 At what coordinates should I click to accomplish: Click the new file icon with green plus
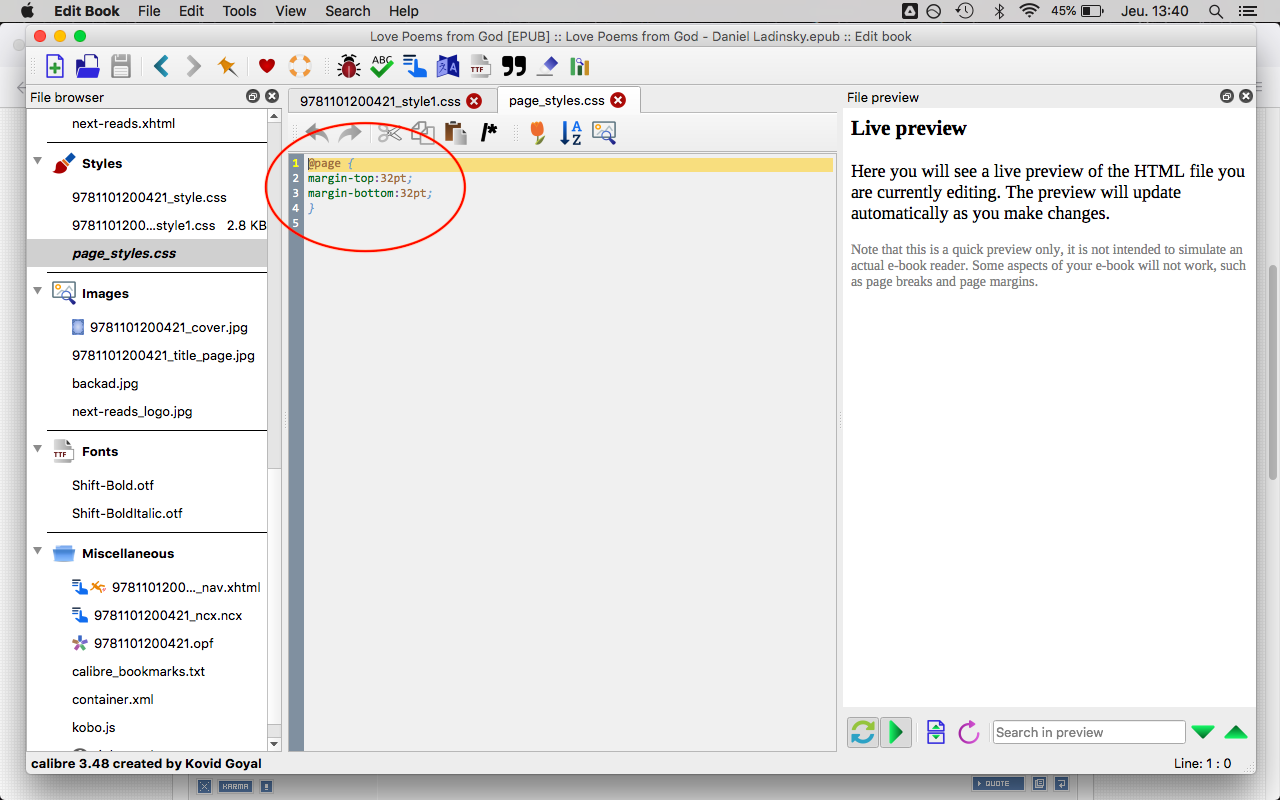coord(55,67)
